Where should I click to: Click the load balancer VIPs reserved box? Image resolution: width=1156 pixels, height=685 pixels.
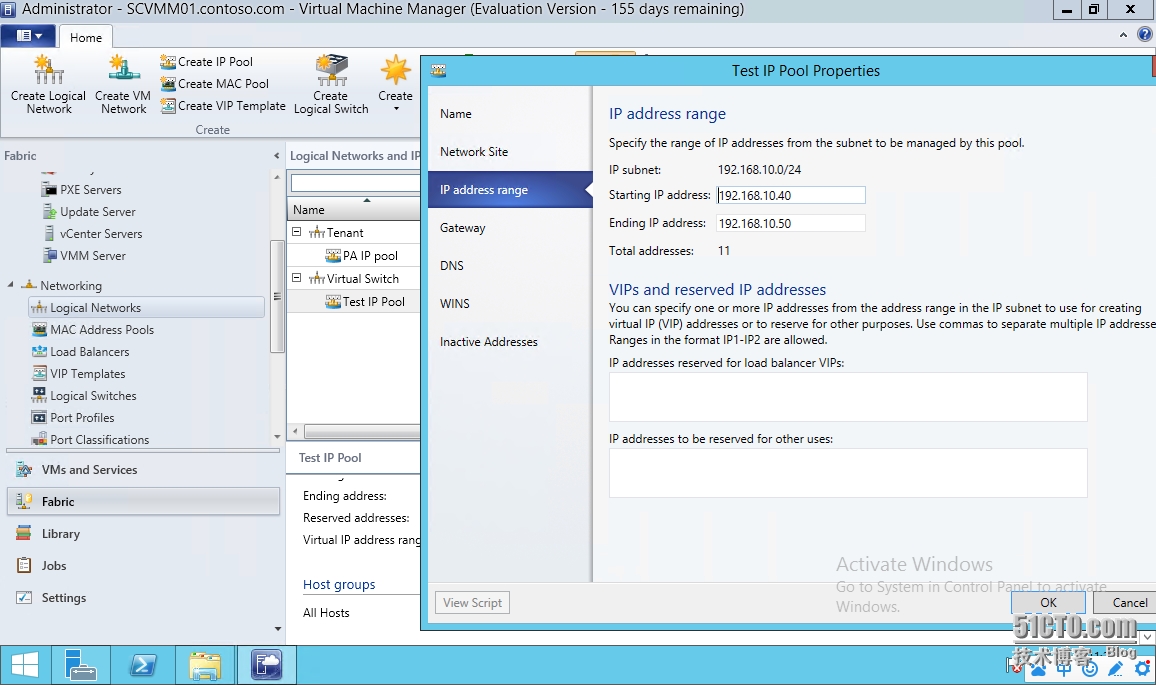pyautogui.click(x=848, y=397)
